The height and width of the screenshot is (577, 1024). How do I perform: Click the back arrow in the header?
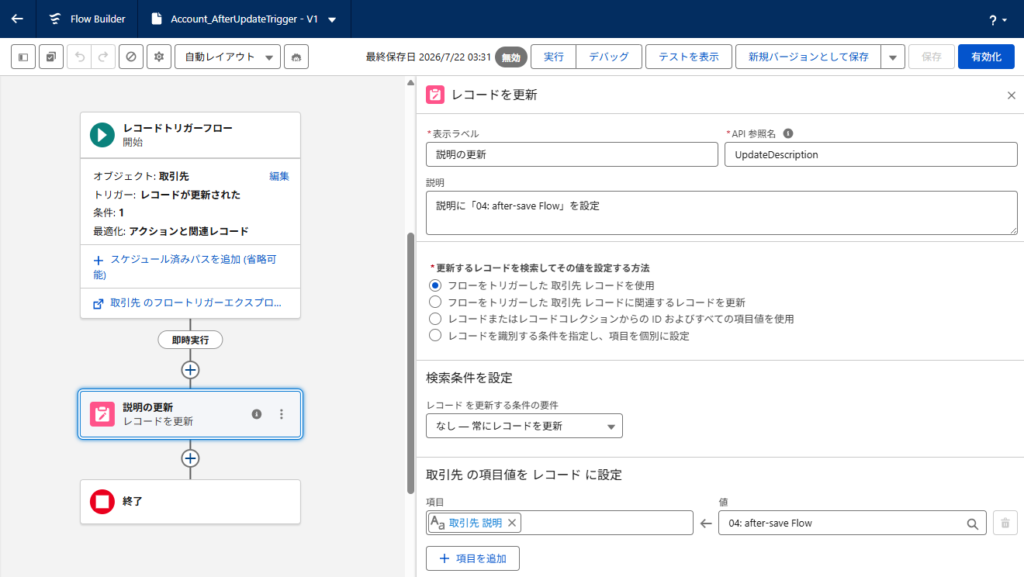pyautogui.click(x=18, y=19)
